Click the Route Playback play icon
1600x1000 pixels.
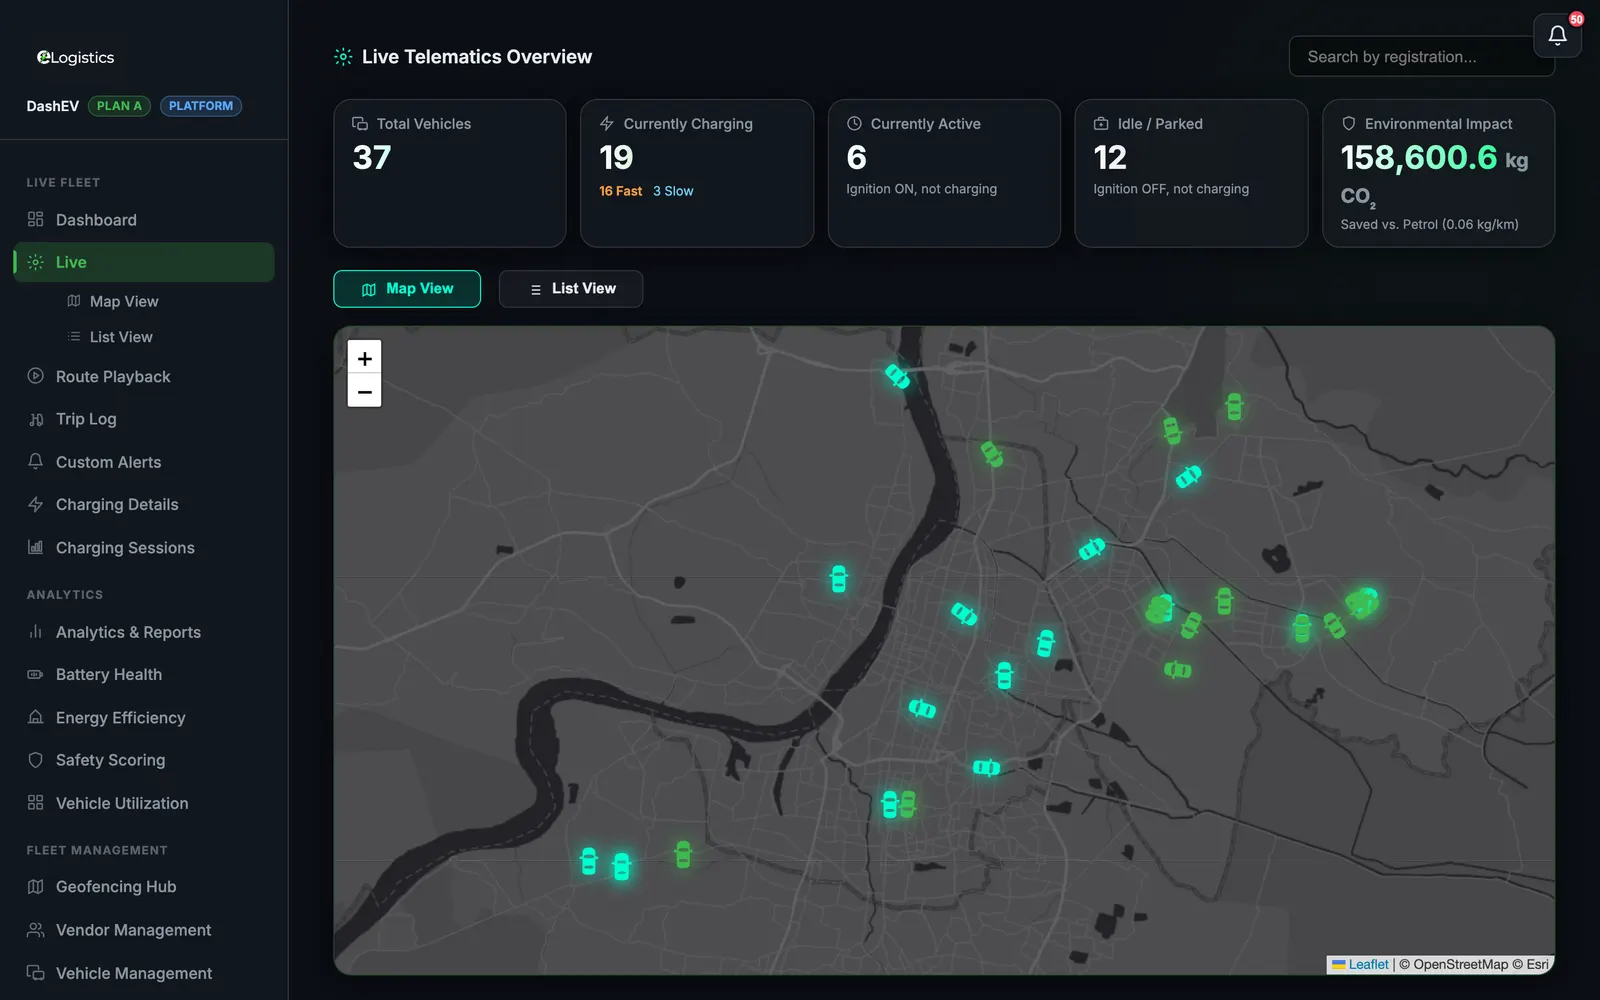35,376
